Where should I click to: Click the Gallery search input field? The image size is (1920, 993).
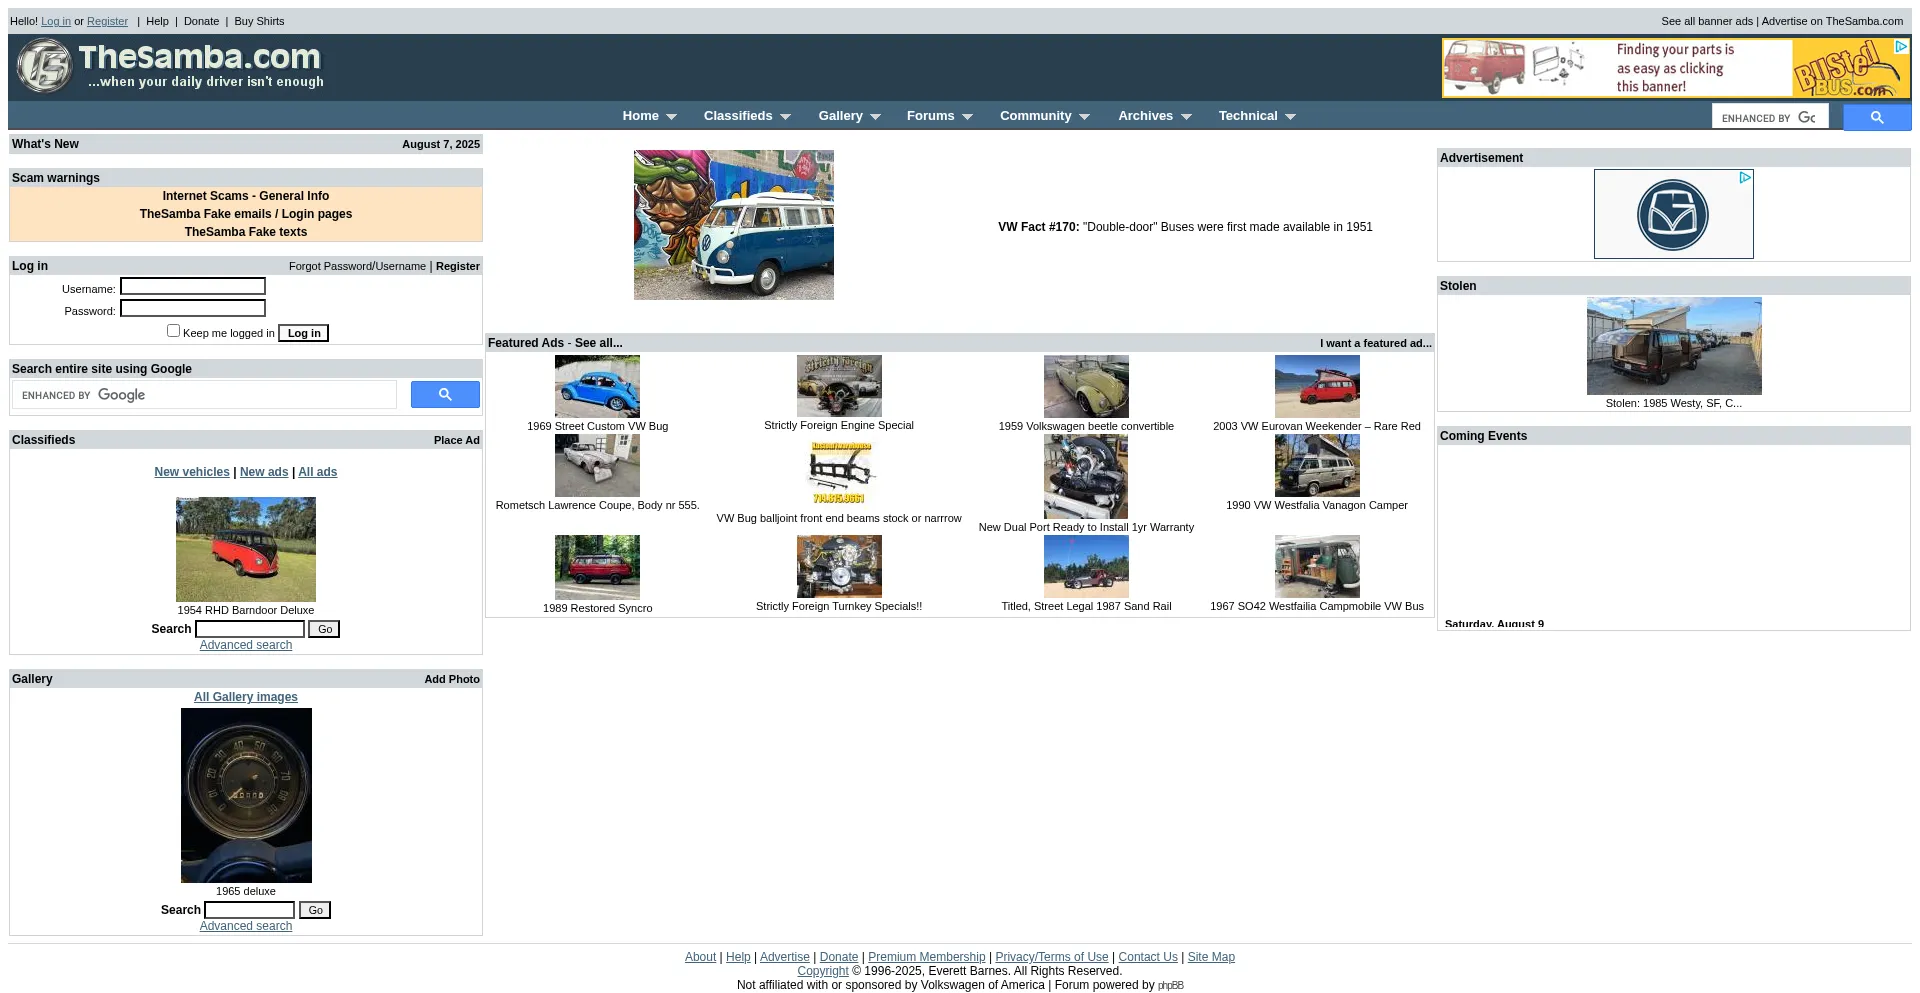[250, 910]
